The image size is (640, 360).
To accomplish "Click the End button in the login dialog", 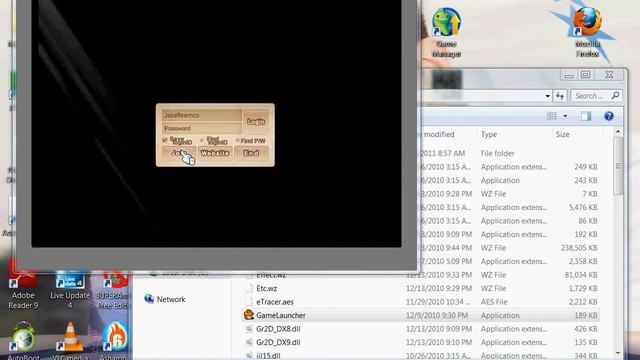I will pyautogui.click(x=251, y=153).
